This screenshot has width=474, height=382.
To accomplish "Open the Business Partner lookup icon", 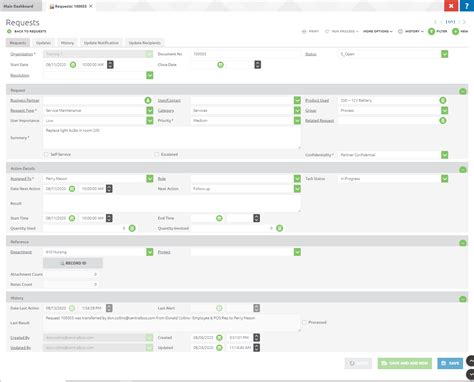I will point(148,100).
